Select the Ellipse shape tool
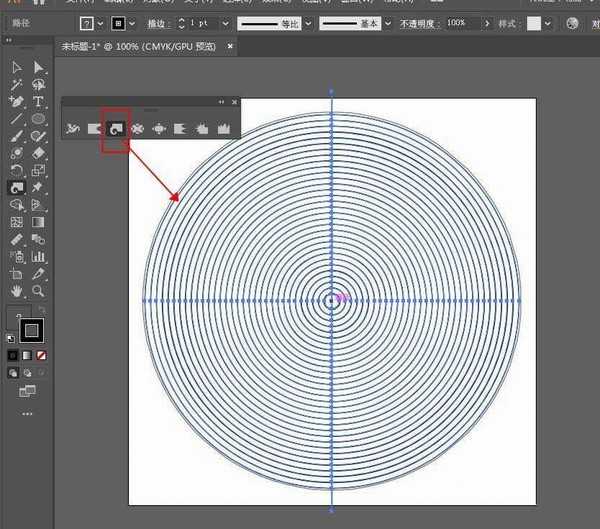 [38, 119]
